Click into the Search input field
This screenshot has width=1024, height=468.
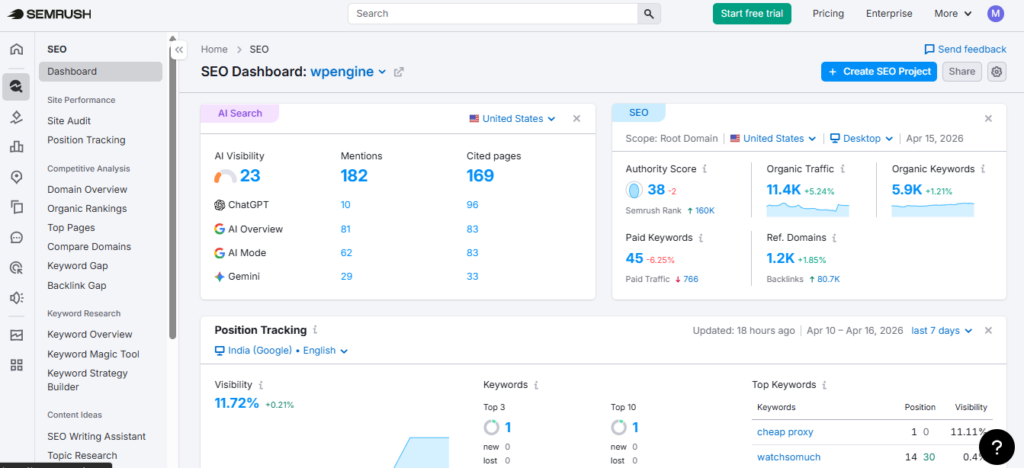tap(493, 14)
